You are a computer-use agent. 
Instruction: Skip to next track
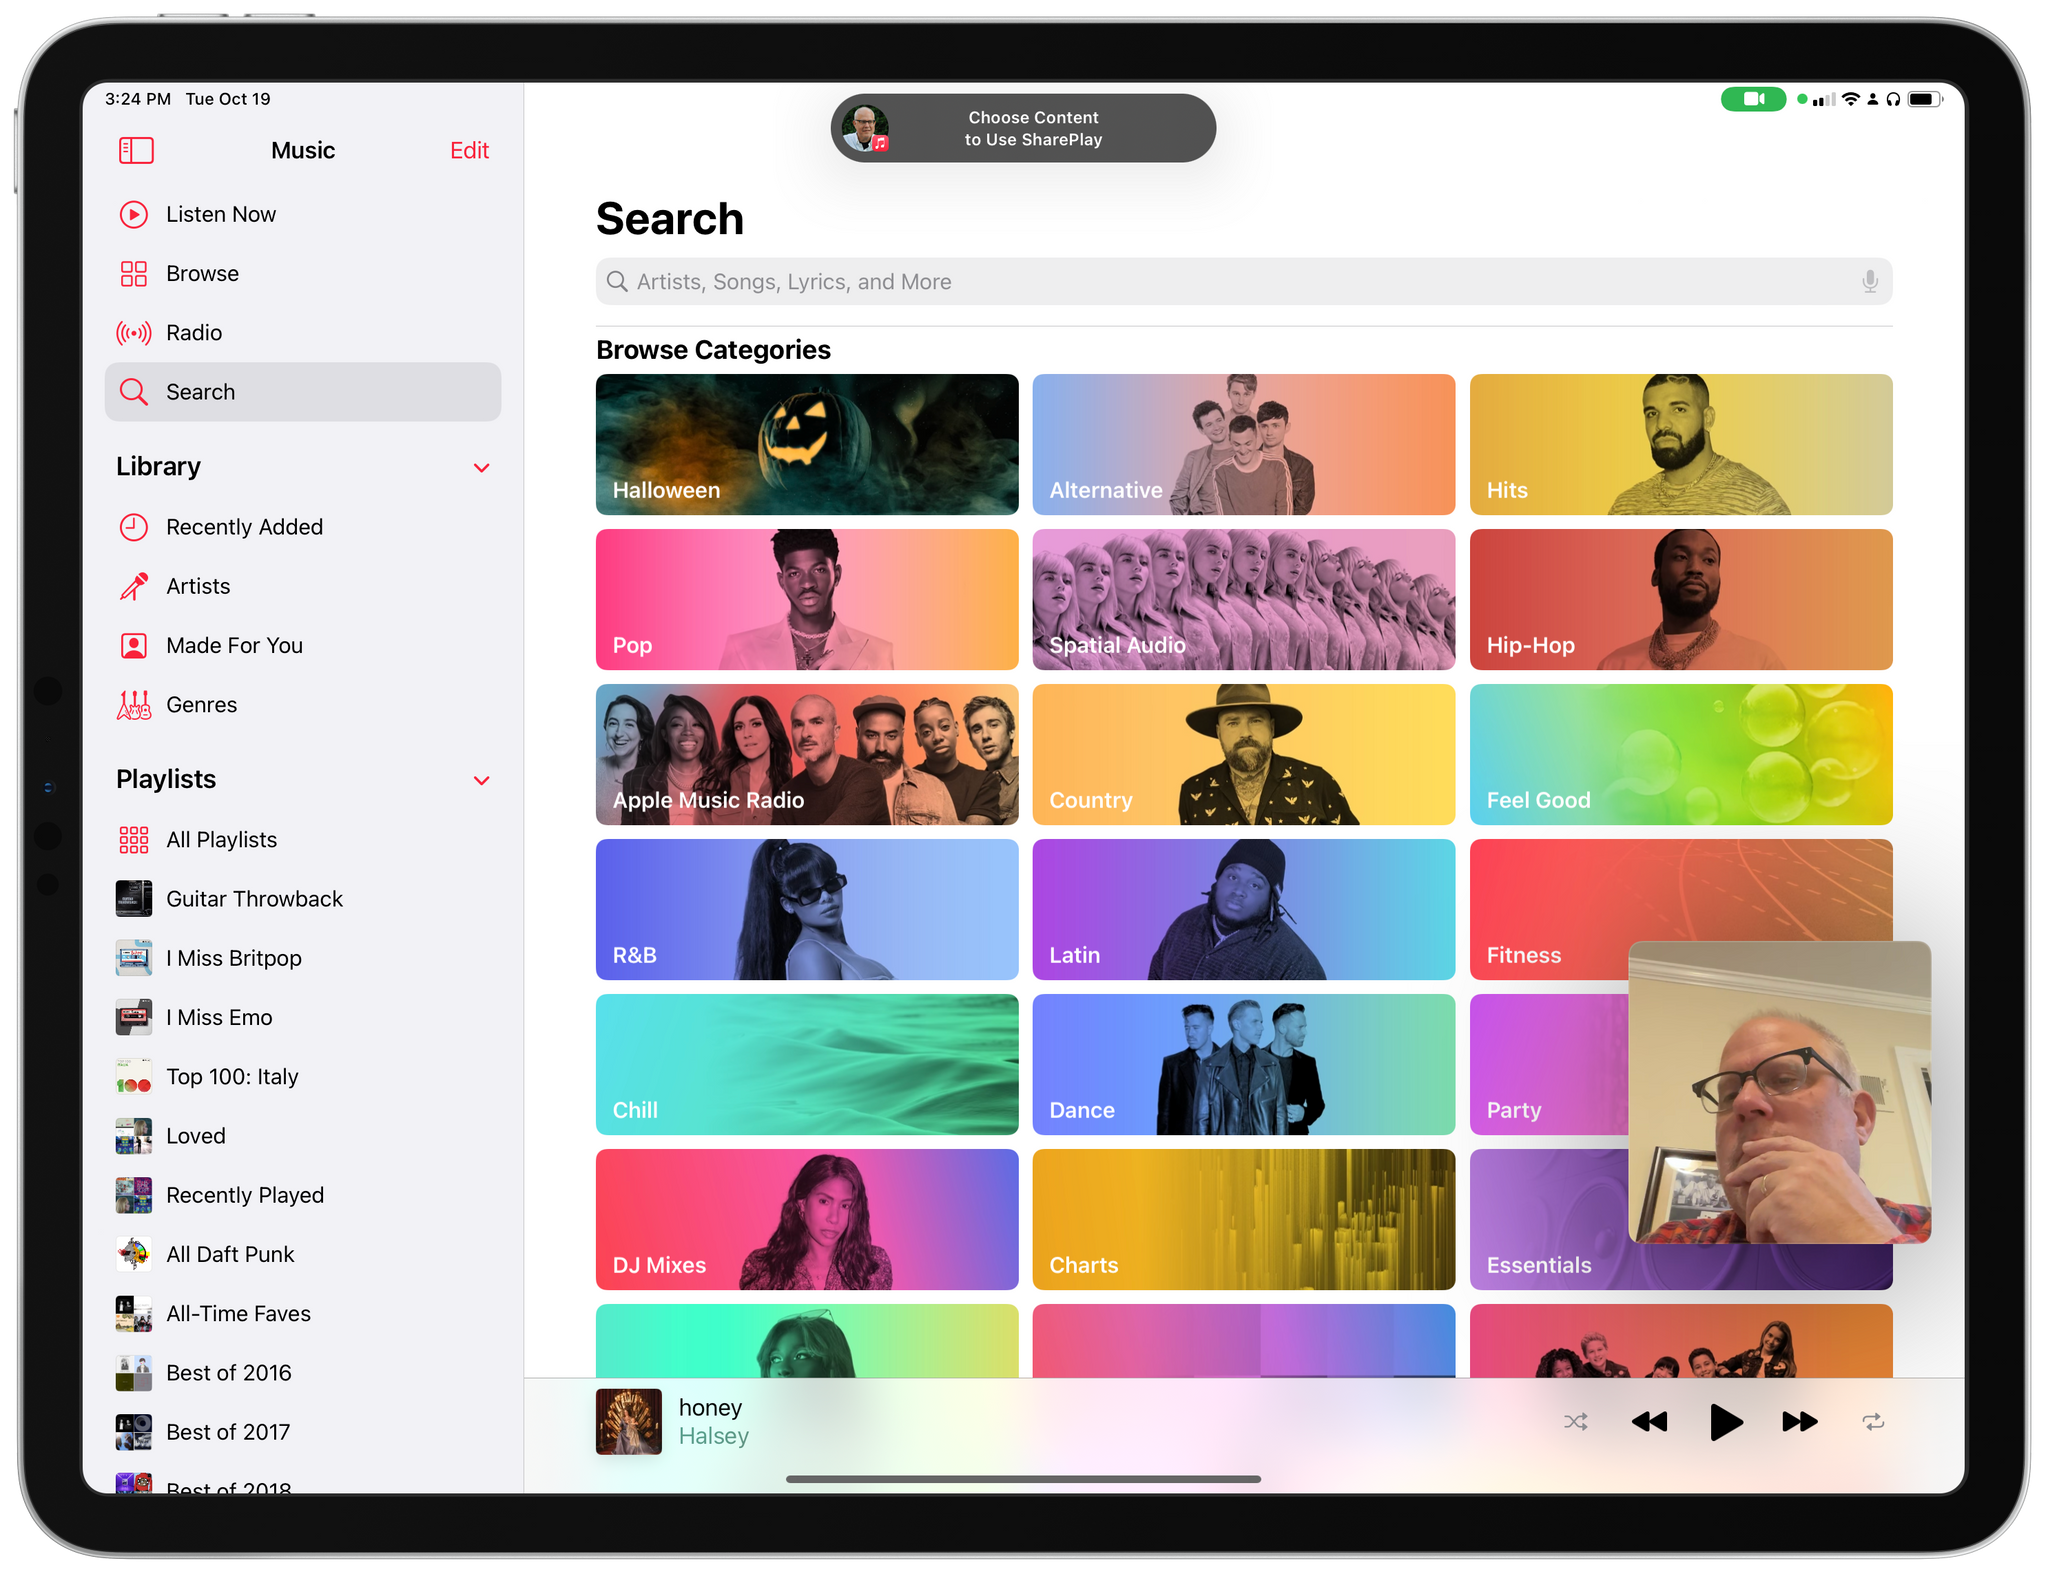[x=1800, y=1422]
